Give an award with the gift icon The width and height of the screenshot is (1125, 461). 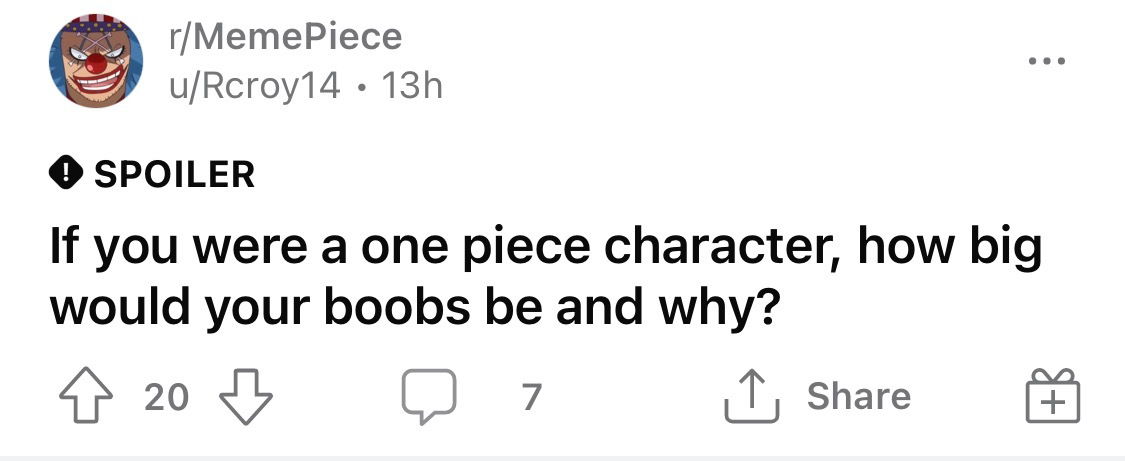(x=1052, y=396)
